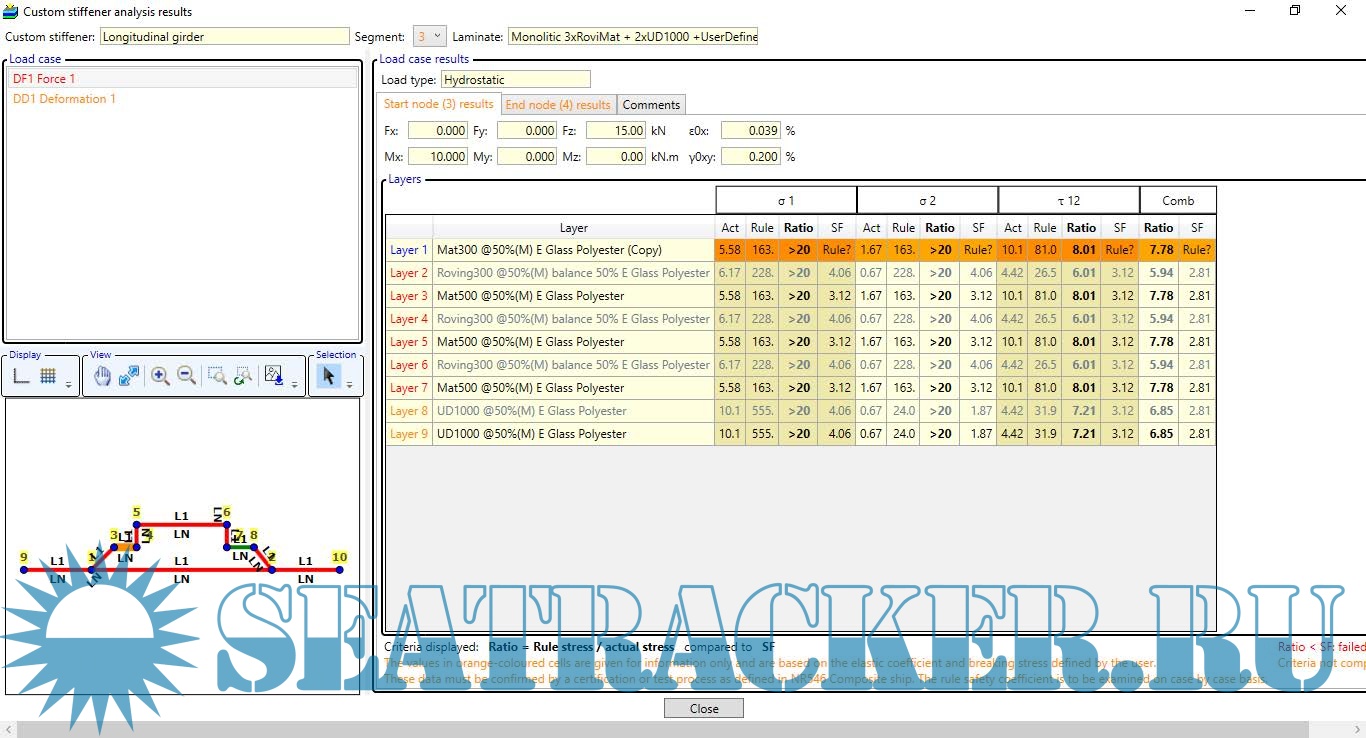1366x738 pixels.
Task: Toggle the axes display icon
Action: click(x=21, y=376)
